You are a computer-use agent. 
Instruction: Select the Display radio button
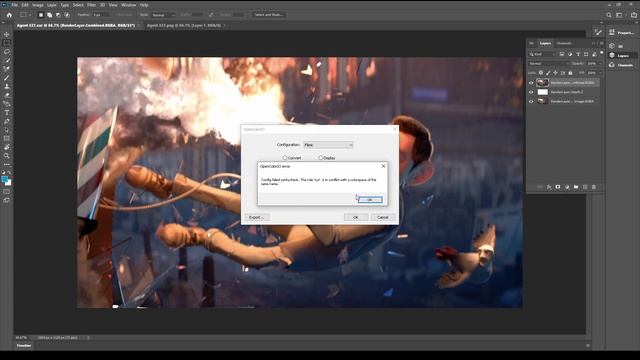(320, 158)
